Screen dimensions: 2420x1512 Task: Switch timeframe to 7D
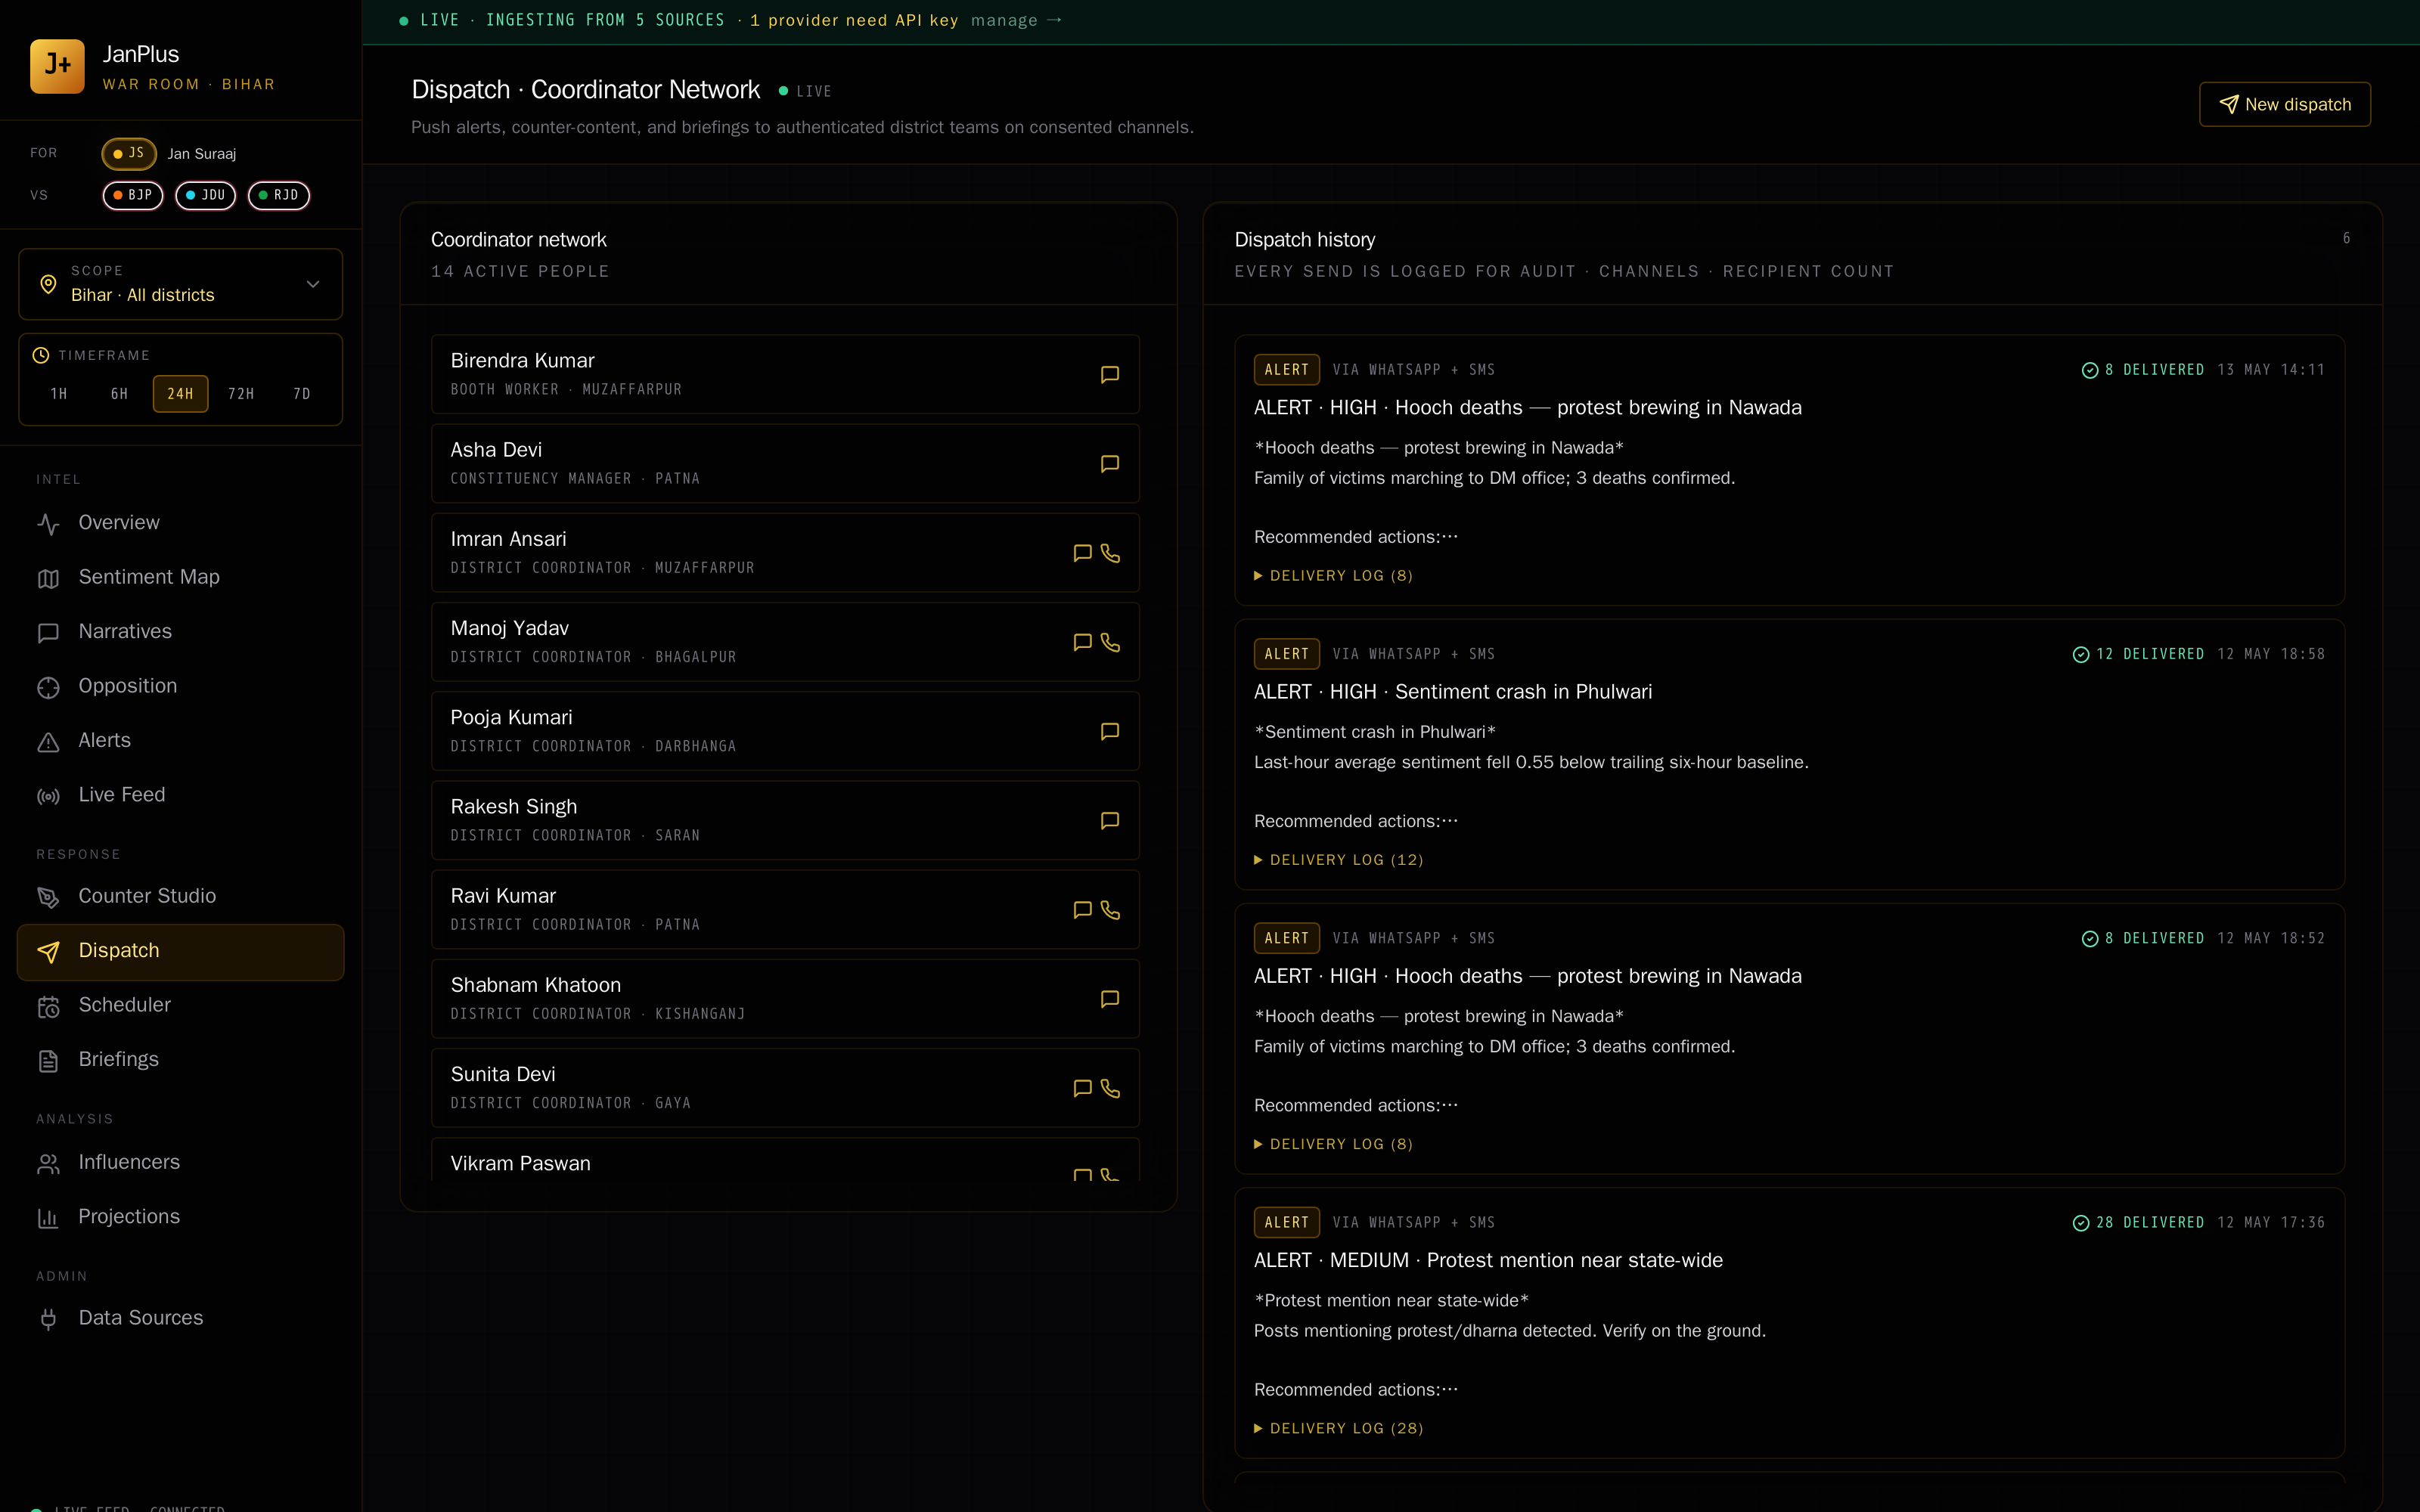(x=302, y=394)
